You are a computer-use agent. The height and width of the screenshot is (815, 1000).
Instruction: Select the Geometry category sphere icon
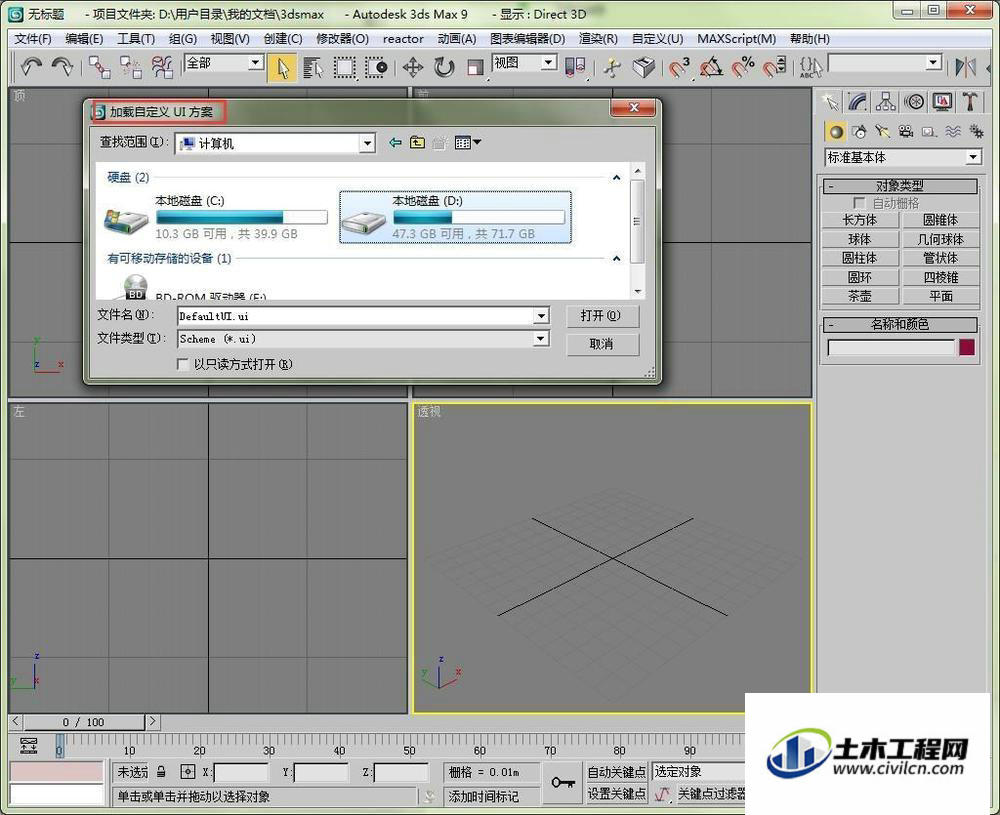click(x=835, y=131)
